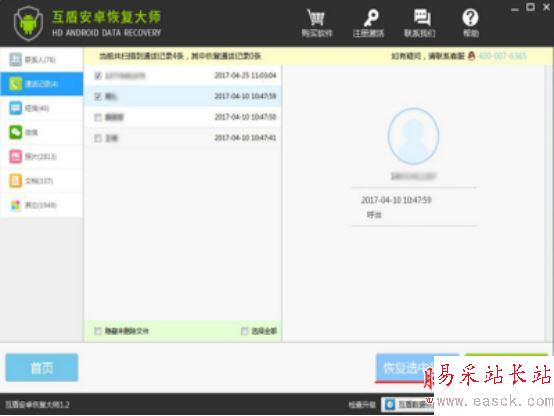The image size is (554, 416).
Task: Switch to the 文档(337) category
Action: [42, 181]
